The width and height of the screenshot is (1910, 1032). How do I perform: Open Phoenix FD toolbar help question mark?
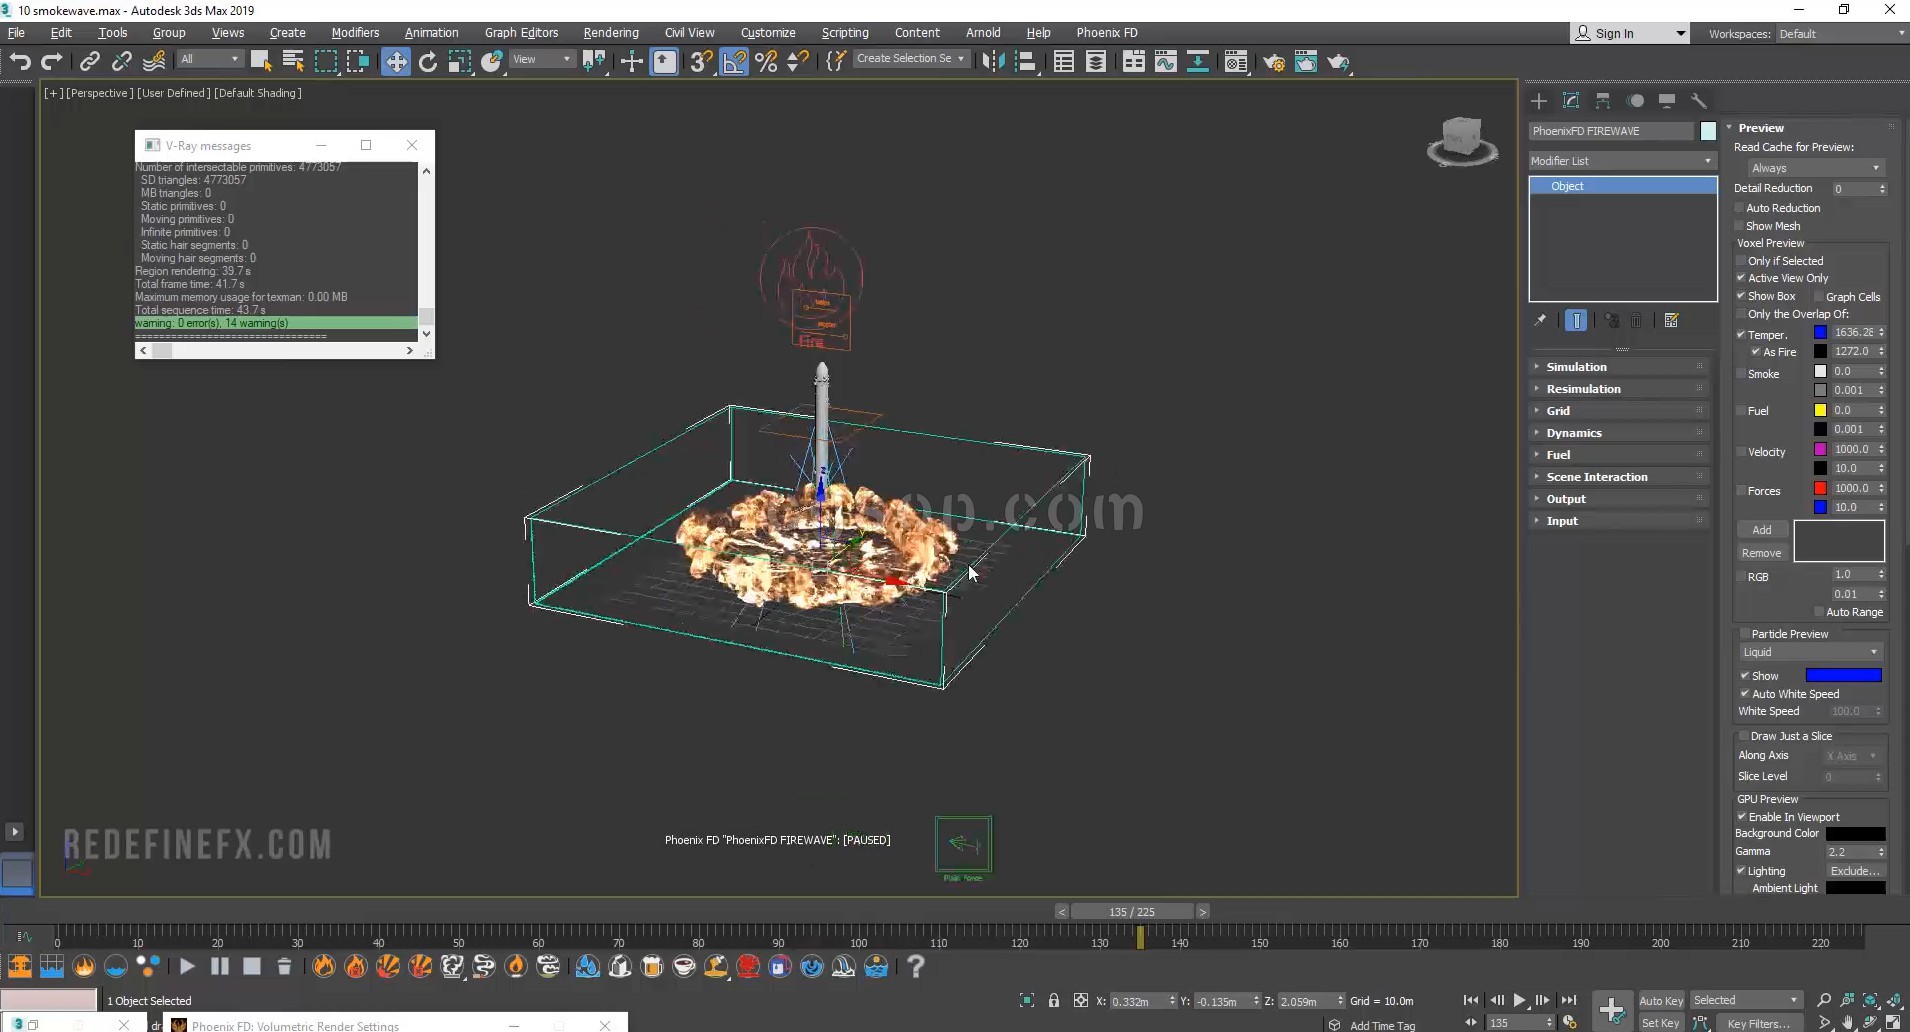click(916, 966)
